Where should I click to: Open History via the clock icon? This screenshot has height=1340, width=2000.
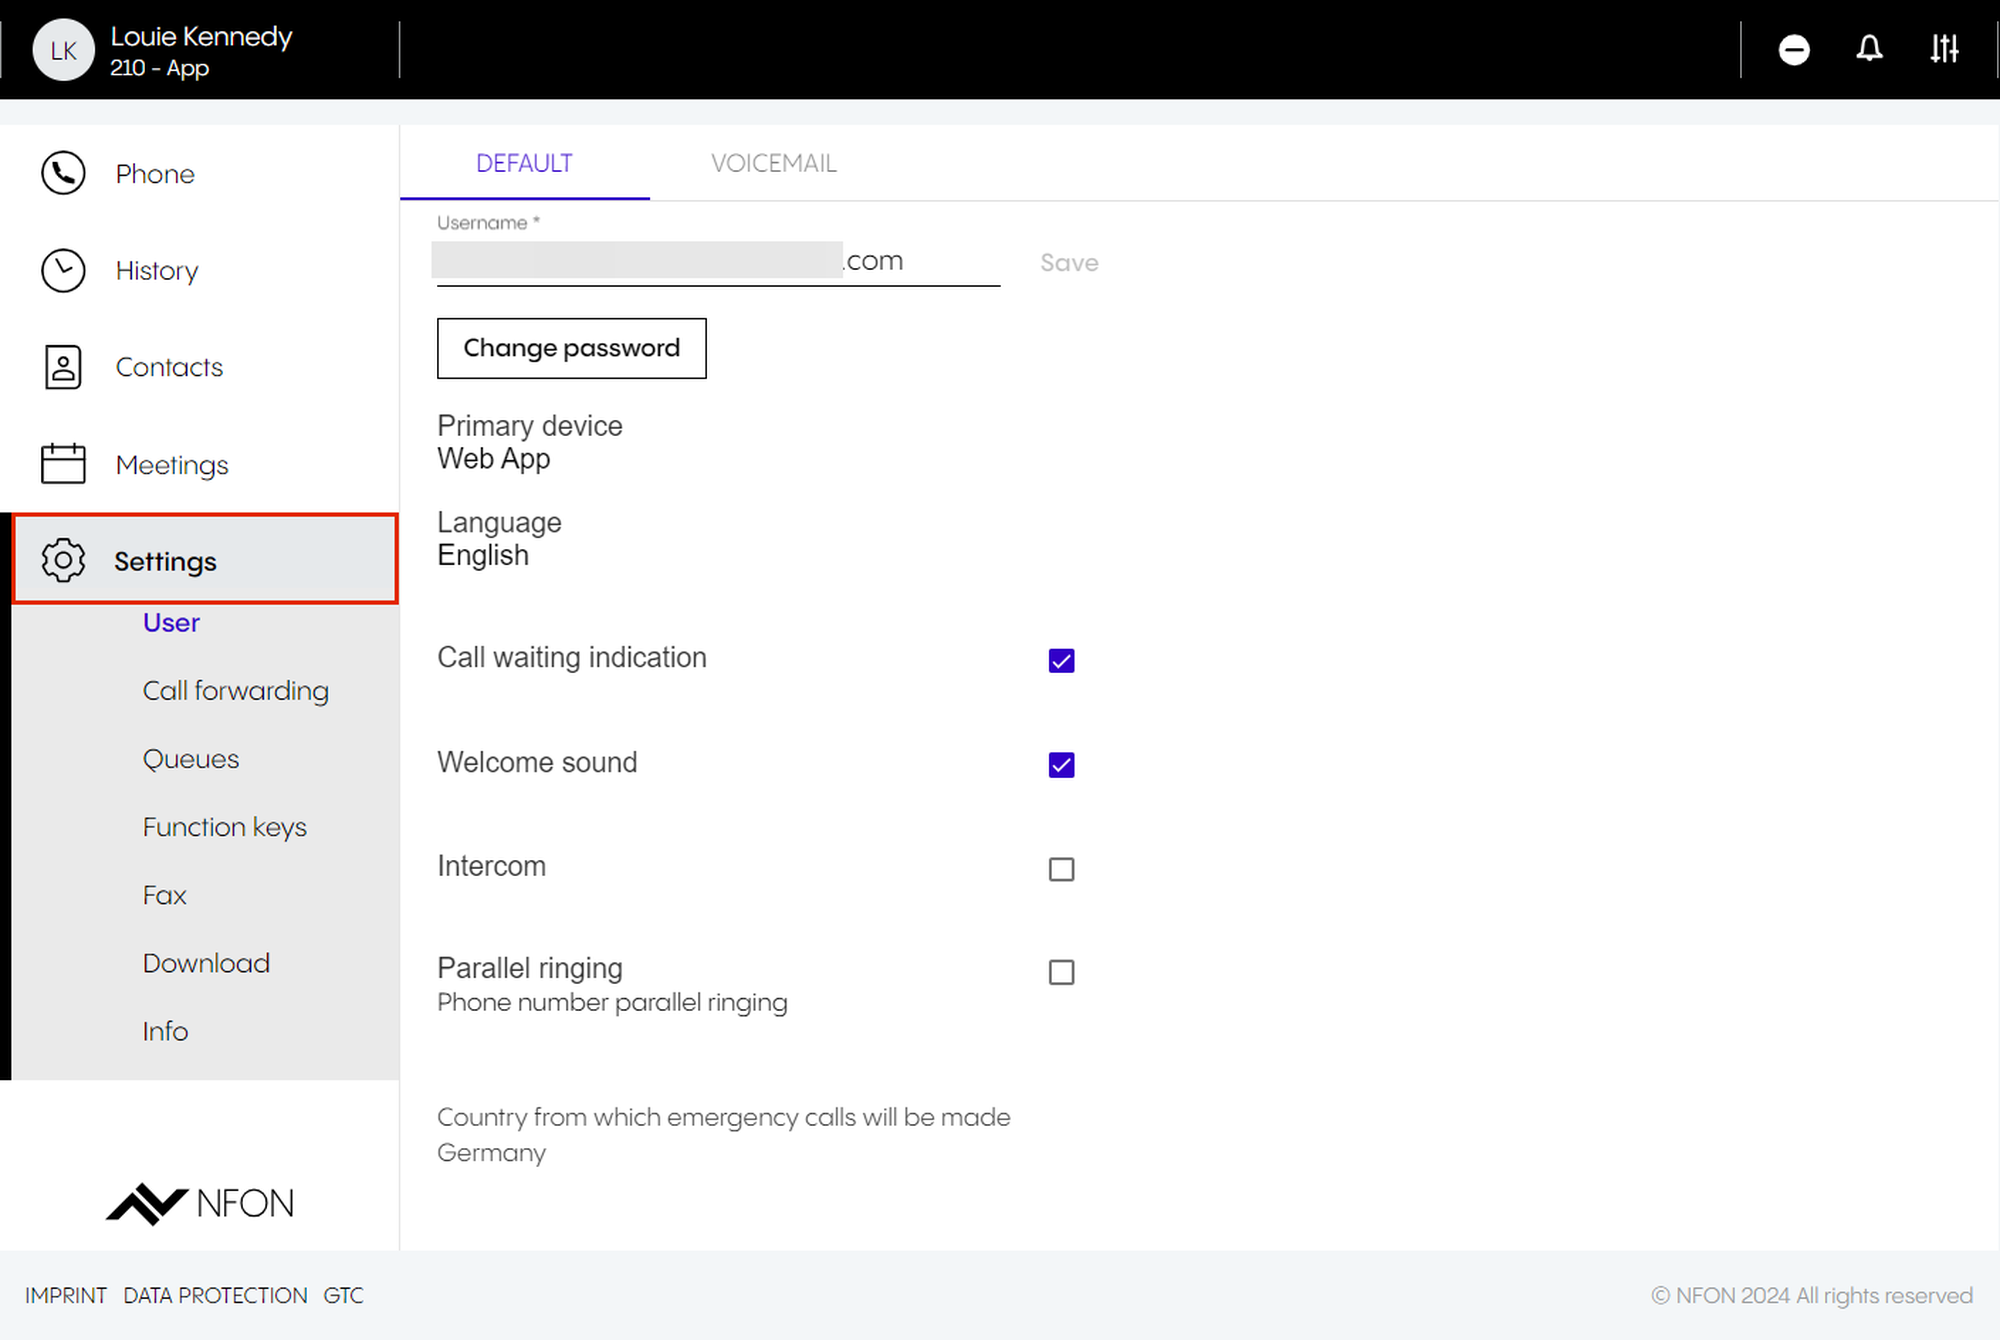coord(63,270)
